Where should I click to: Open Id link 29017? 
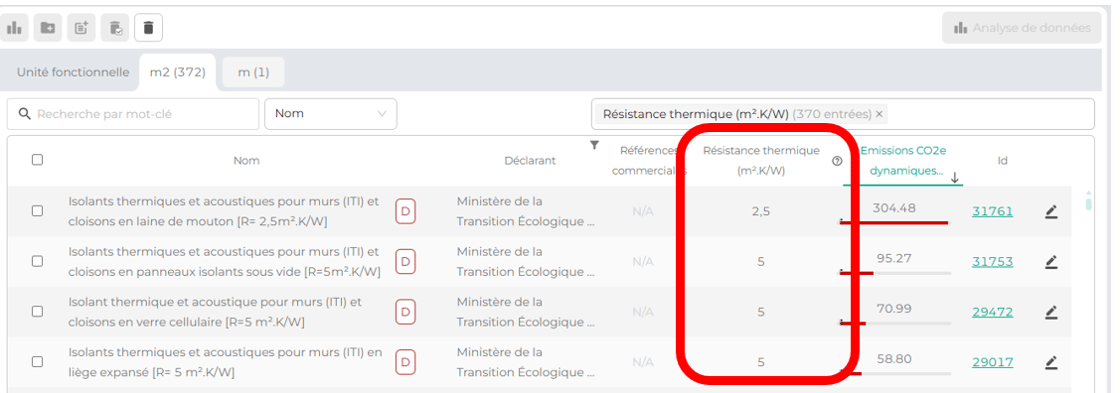click(x=992, y=362)
